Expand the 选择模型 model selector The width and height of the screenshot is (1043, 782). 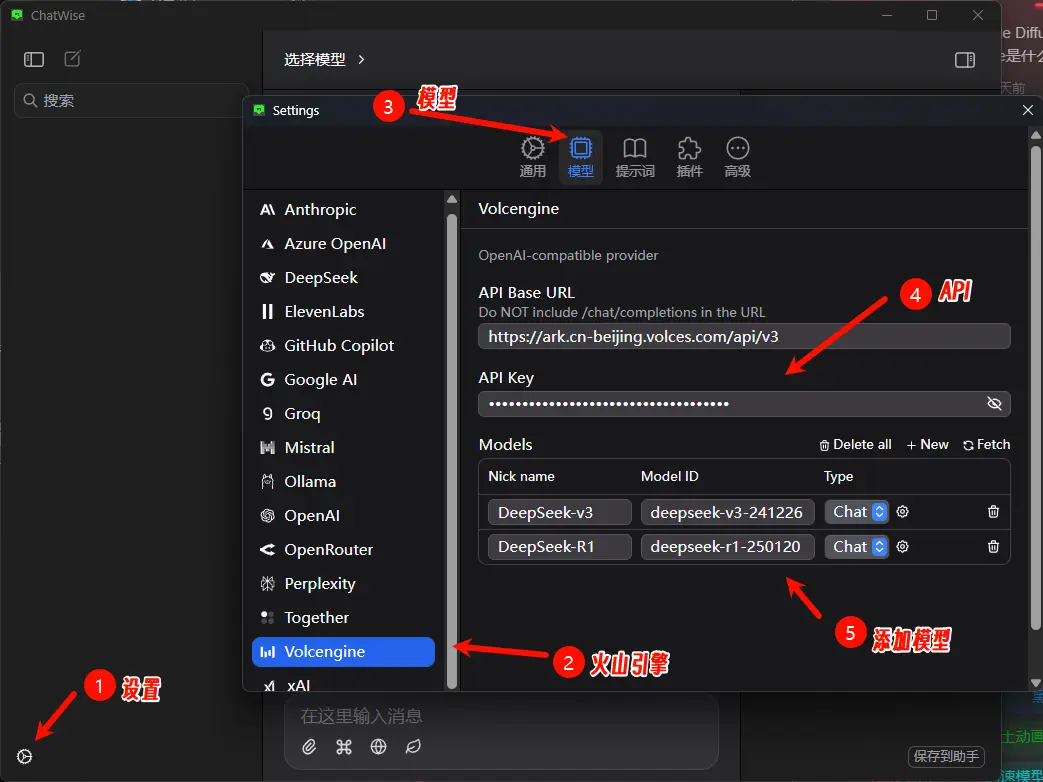(x=324, y=60)
